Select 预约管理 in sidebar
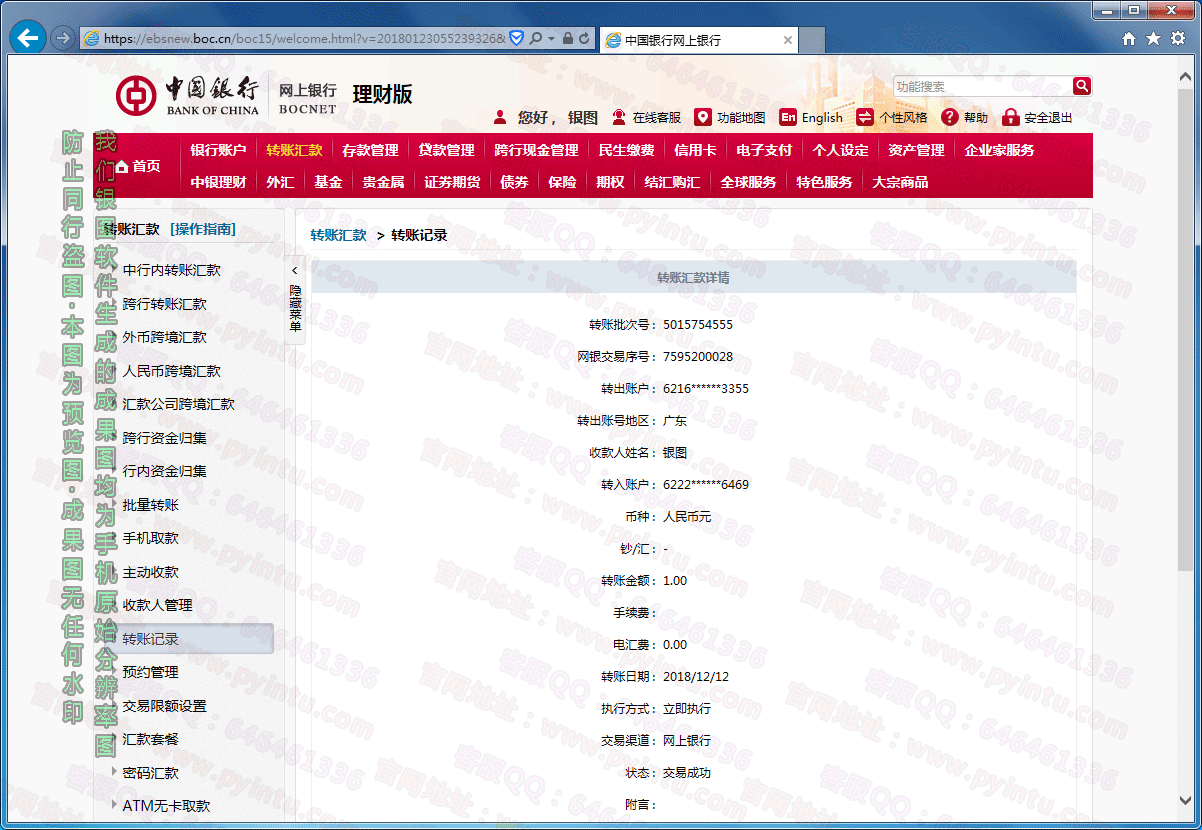1202x830 pixels. tap(150, 672)
